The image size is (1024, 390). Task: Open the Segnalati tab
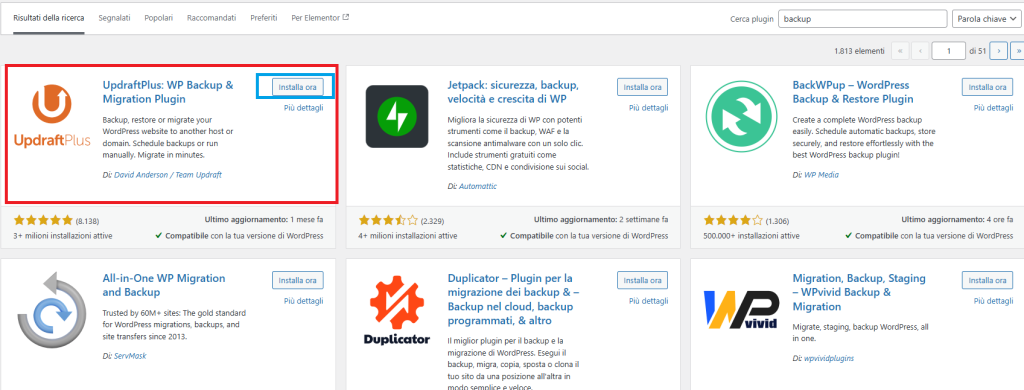pyautogui.click(x=114, y=18)
